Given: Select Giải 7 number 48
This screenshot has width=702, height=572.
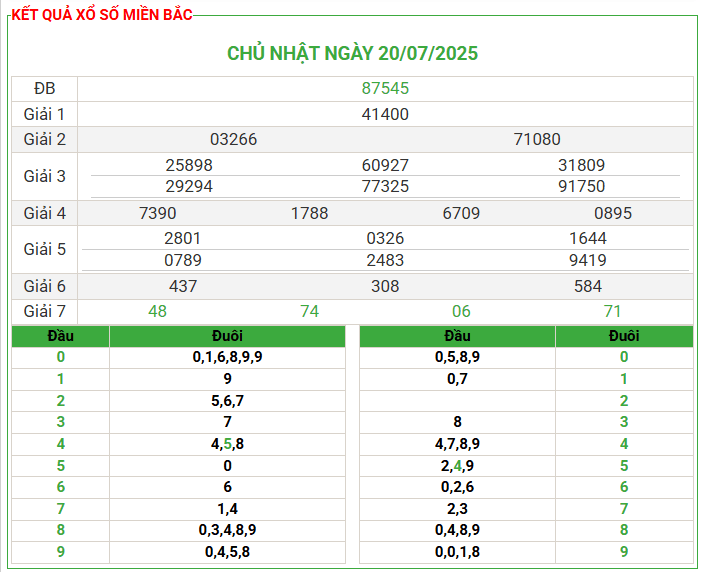Looking at the screenshot, I should [158, 311].
